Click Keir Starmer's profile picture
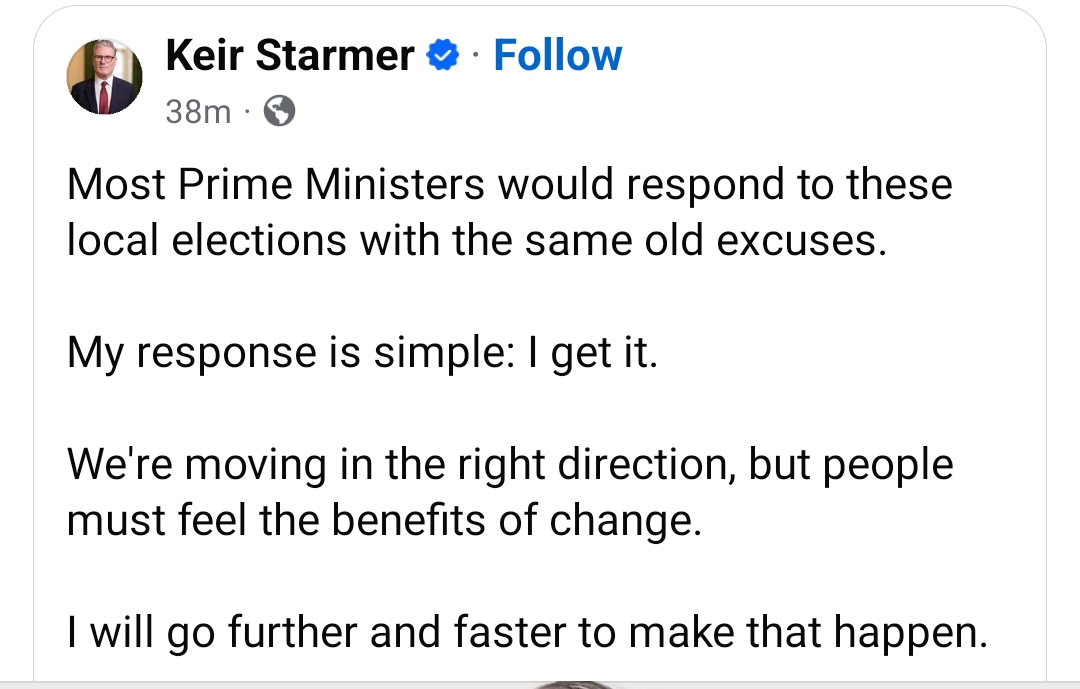Screen dimensions: 1080x689 click(x=104, y=79)
